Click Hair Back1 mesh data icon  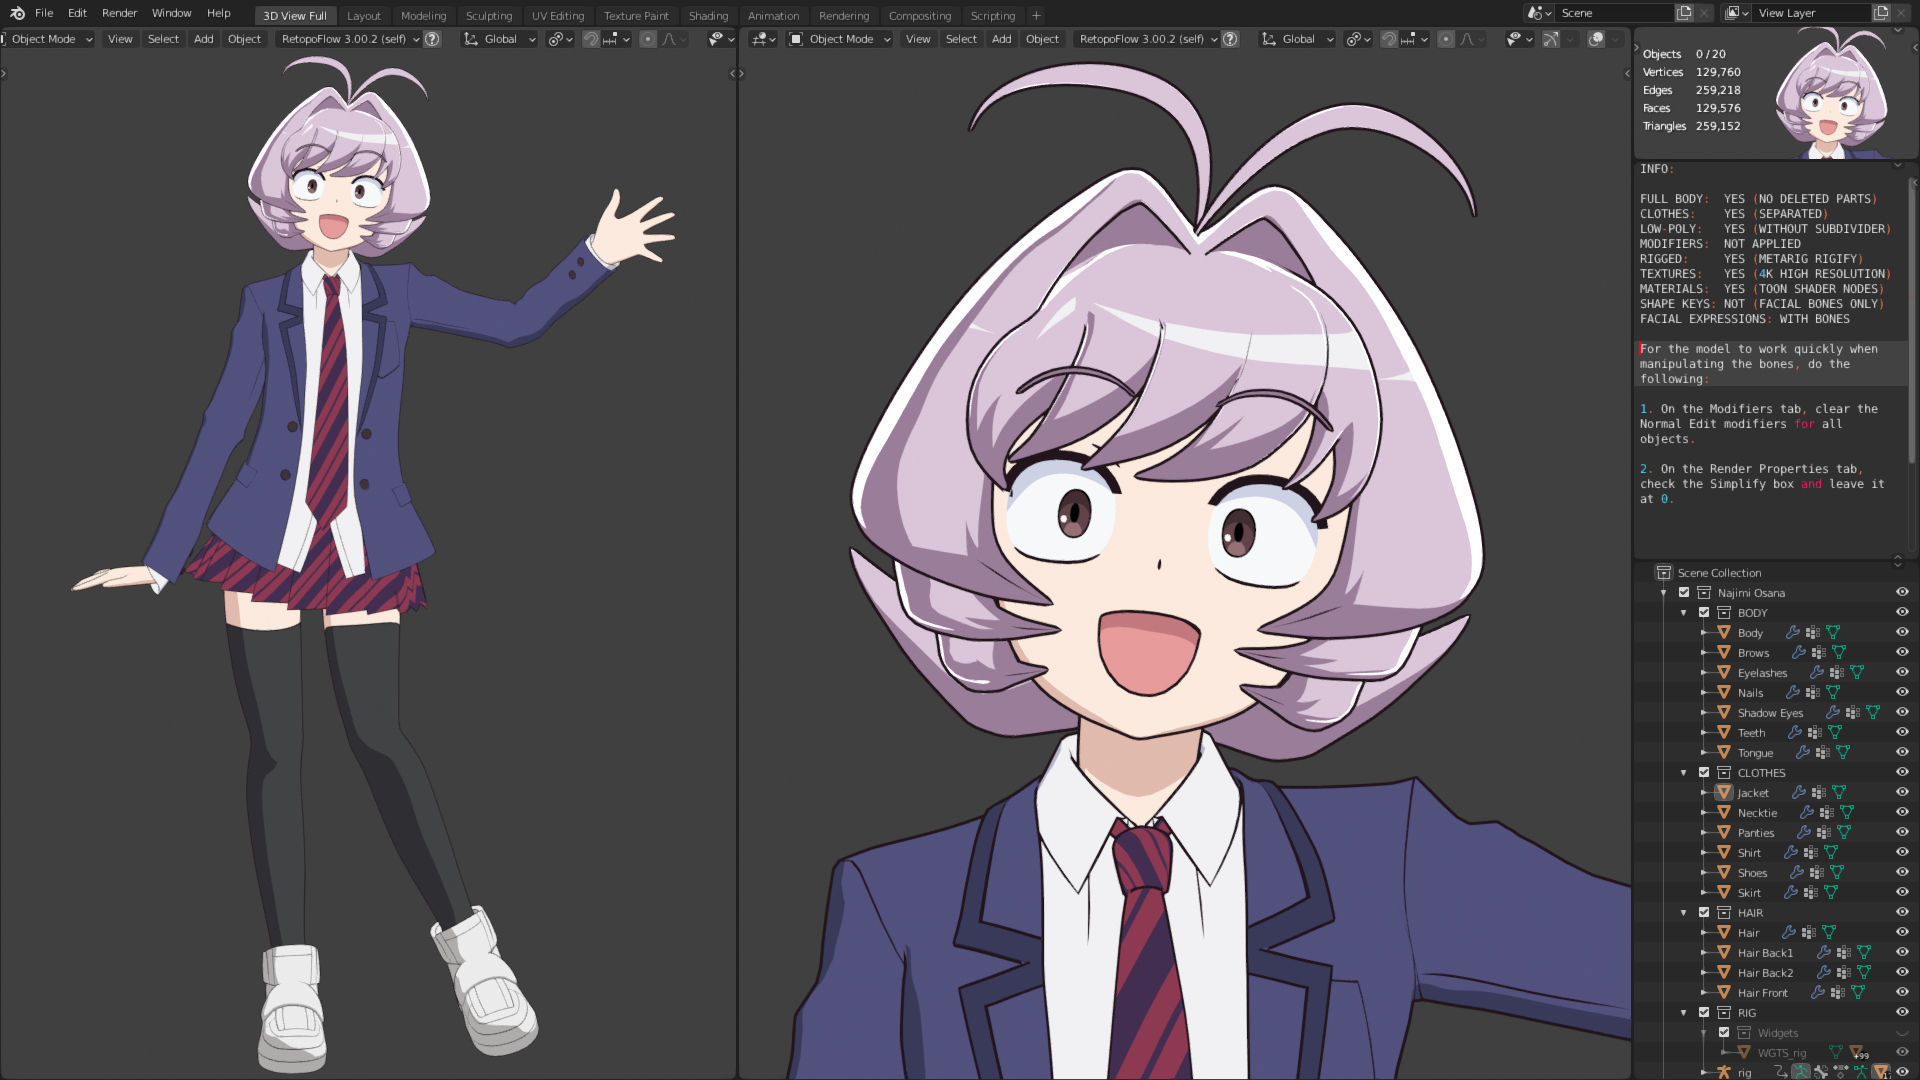point(1864,952)
